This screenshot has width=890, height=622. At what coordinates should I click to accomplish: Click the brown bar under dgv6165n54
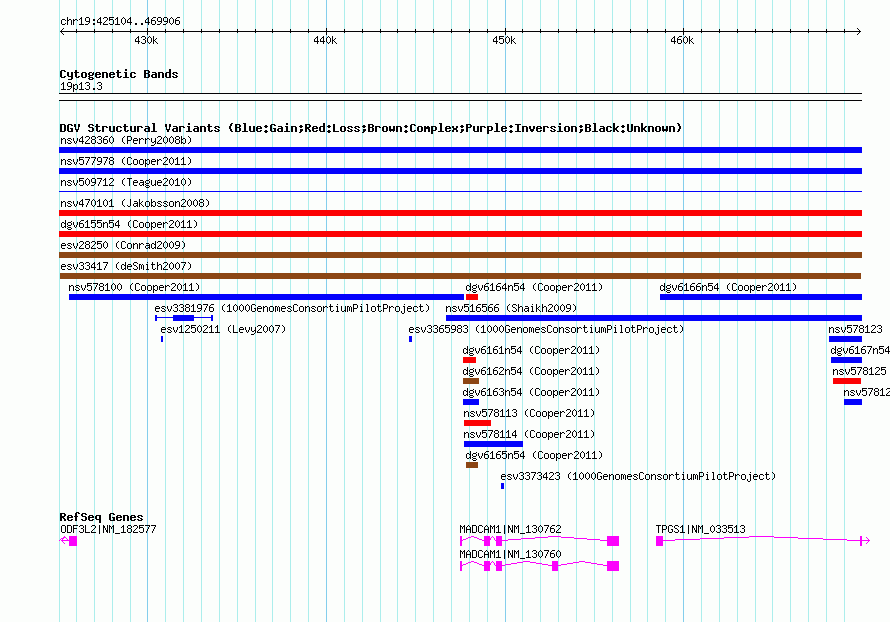(x=472, y=465)
